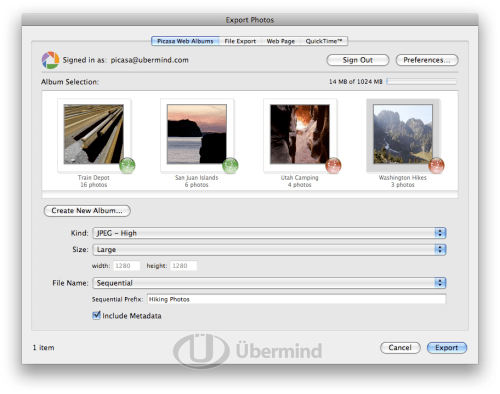Screen dimensions: 500x394
Task: Cancel the export dialog
Action: click(400, 348)
